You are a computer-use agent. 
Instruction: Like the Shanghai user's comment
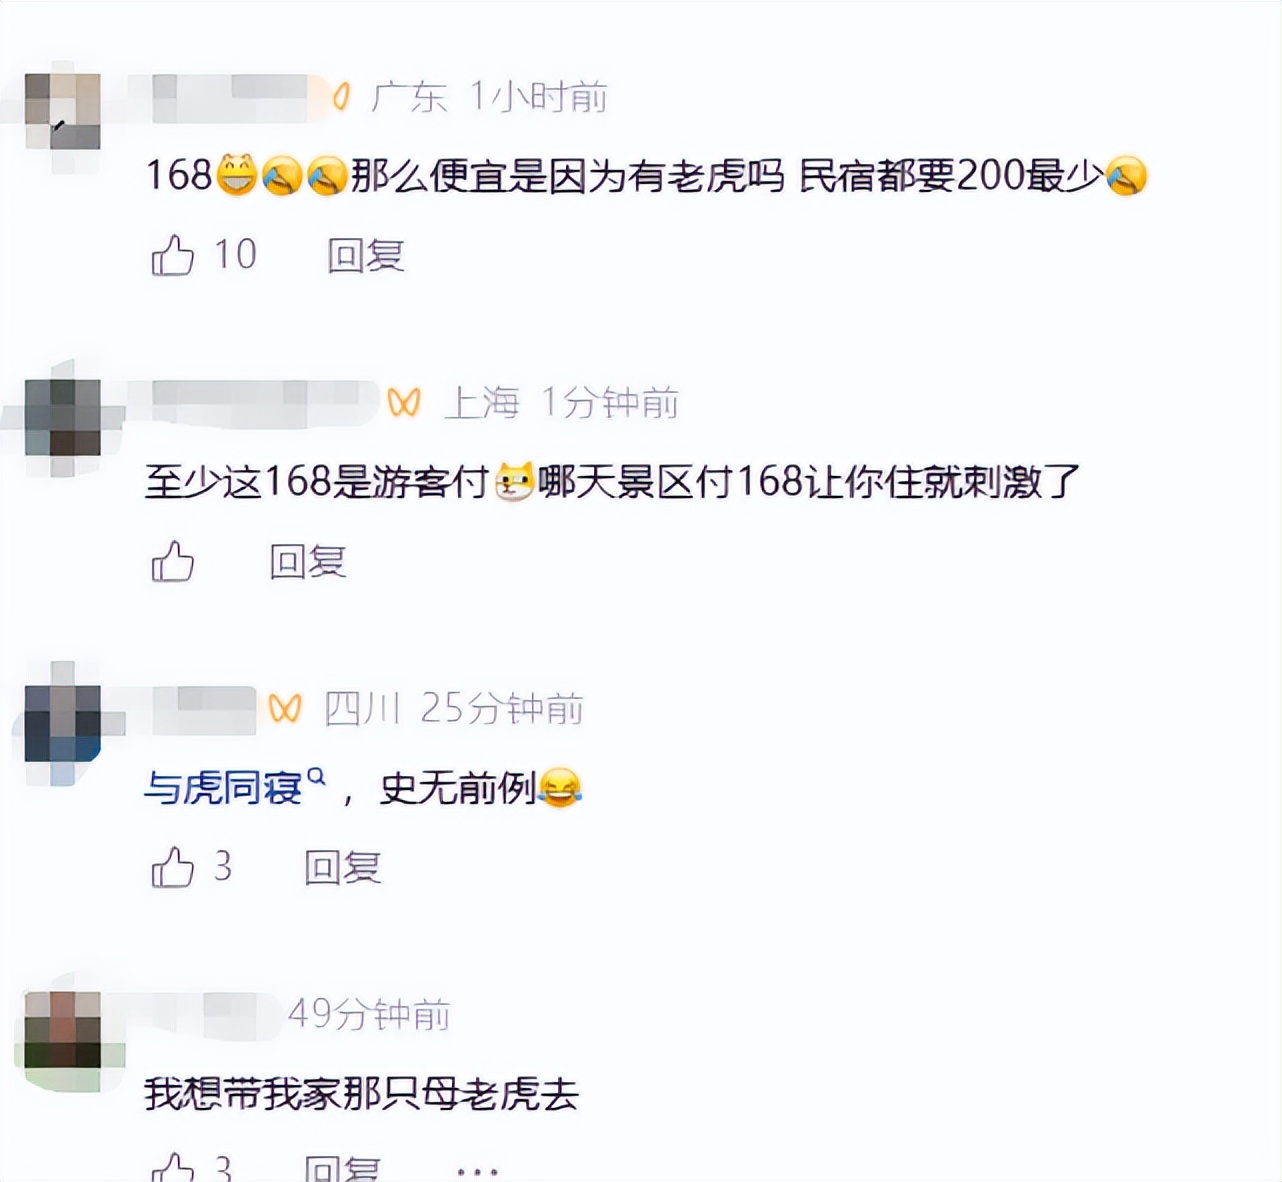(x=172, y=561)
